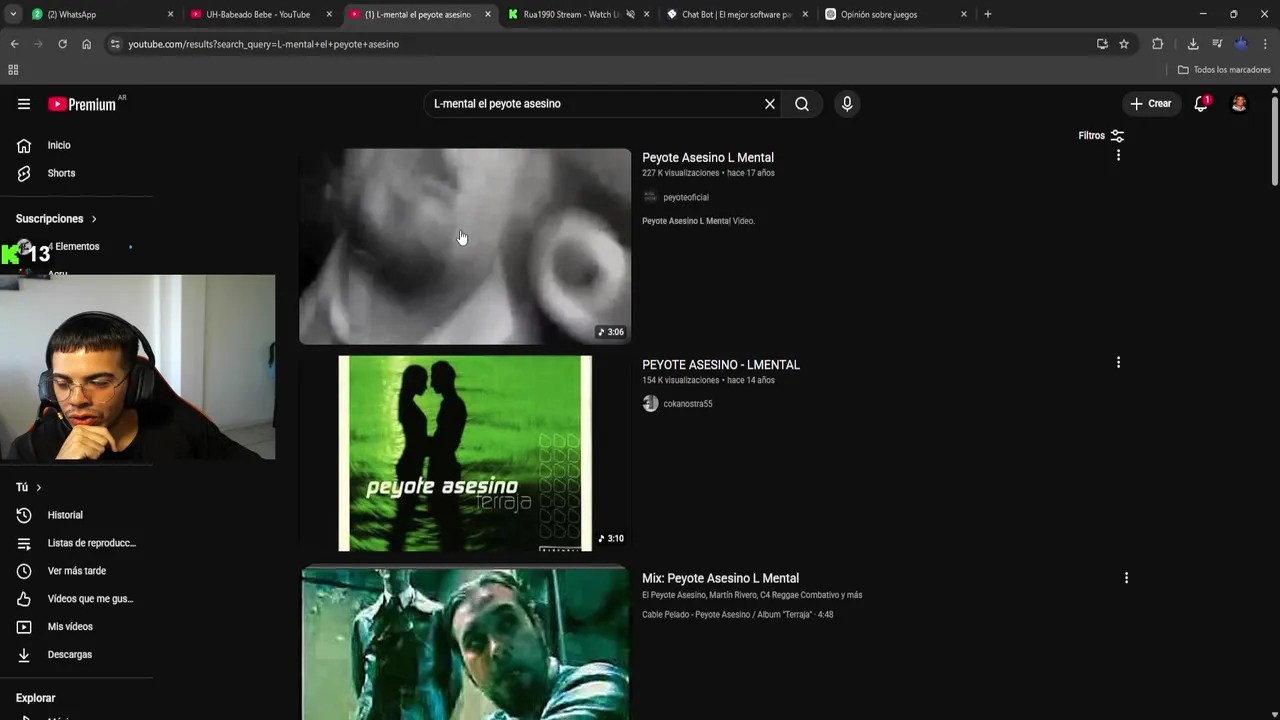The height and width of the screenshot is (720, 1280).
Task: Open options for Peyote Asesino L Mental video
Action: click(1118, 155)
